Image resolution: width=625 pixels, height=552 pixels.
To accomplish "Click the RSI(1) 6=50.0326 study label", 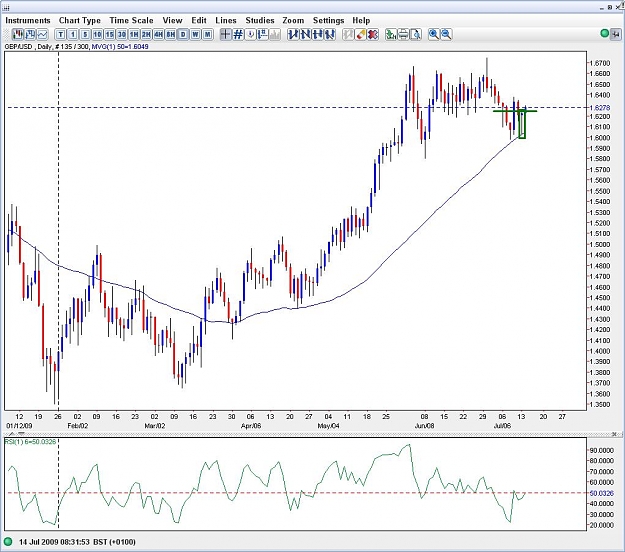I will (30, 442).
